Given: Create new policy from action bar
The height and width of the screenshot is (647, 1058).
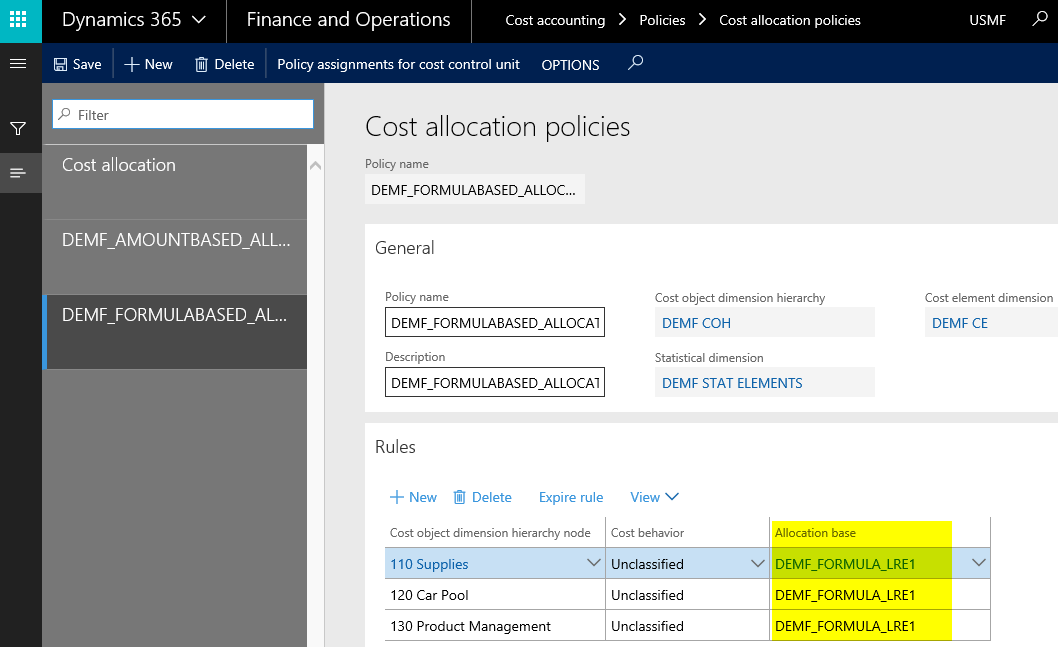Looking at the screenshot, I should pos(148,64).
